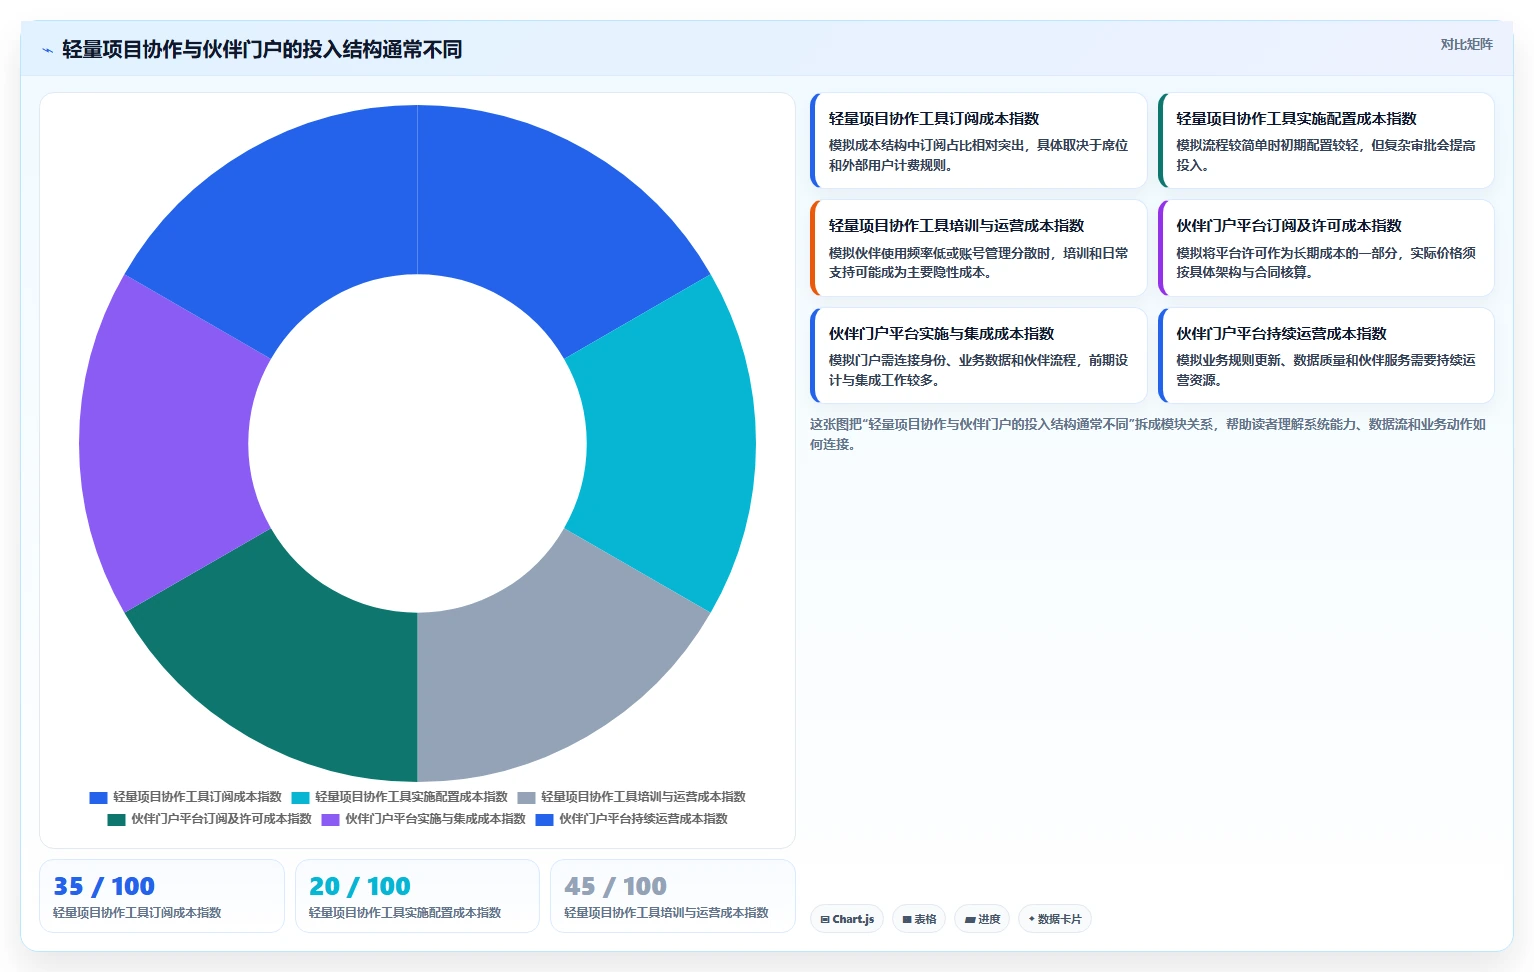Click legend text 轻量项目协作工具订阅成本指数
1534x972 pixels.
[197, 797]
